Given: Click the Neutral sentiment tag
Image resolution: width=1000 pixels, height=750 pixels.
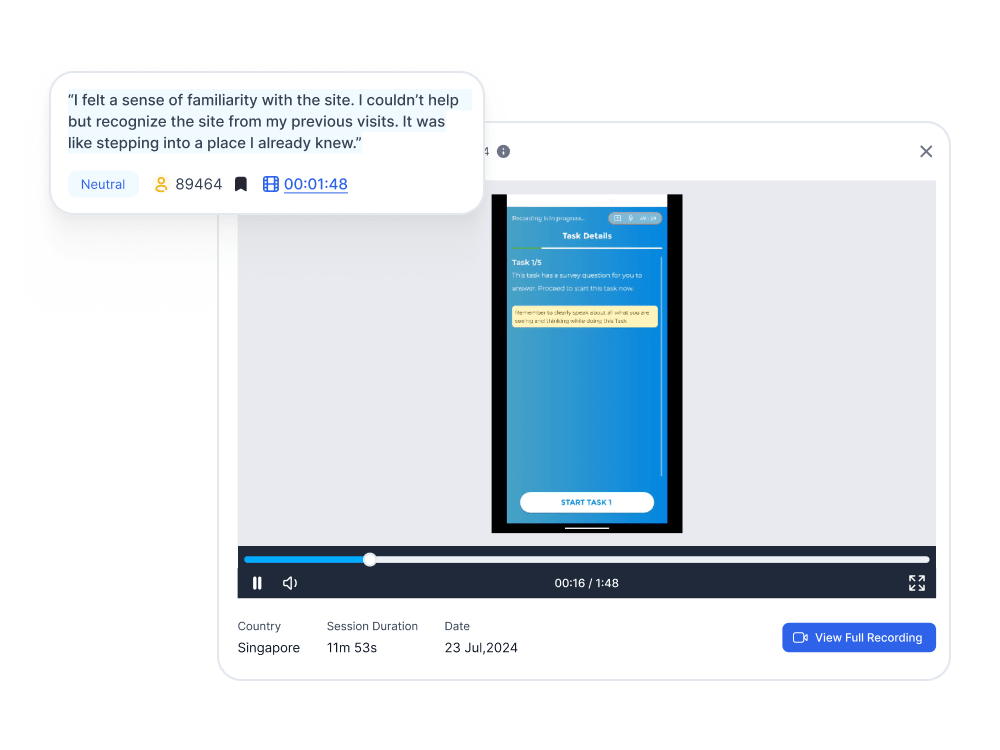Looking at the screenshot, I should (103, 184).
